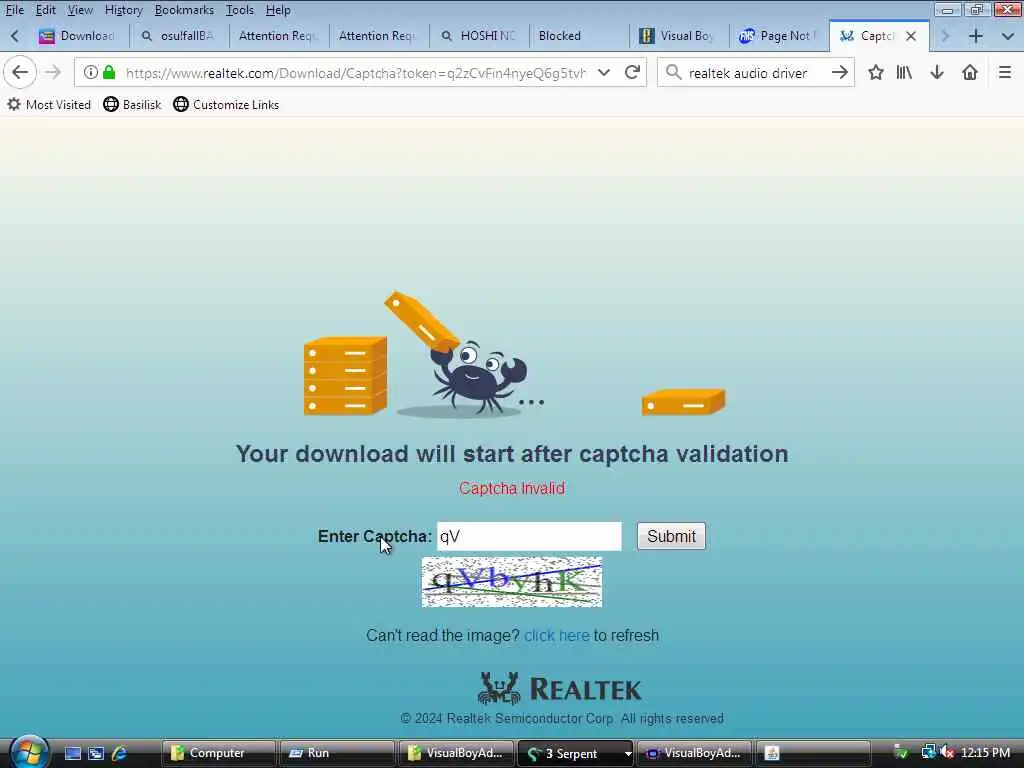Click the red 'Captcha Invalid' message
Image resolution: width=1024 pixels, height=768 pixels.
(511, 488)
